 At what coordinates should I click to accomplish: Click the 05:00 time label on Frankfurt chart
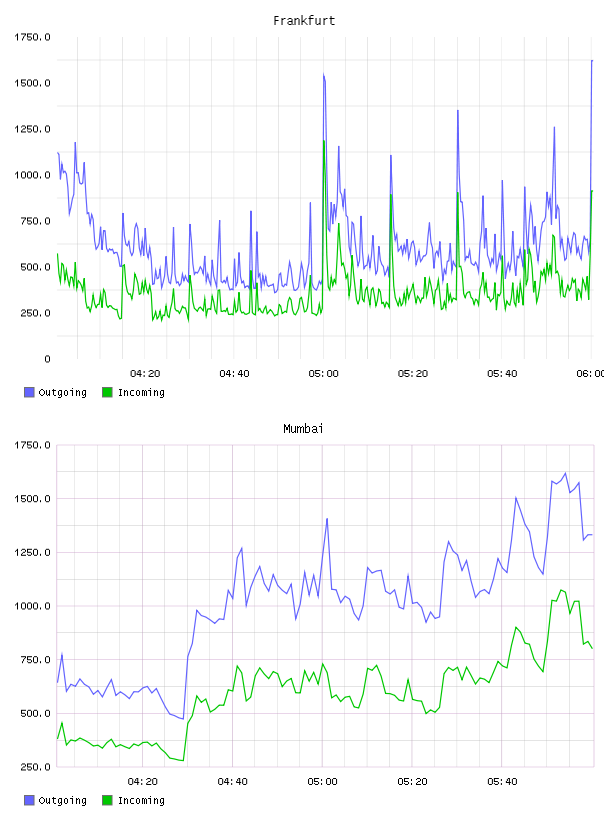click(x=323, y=374)
